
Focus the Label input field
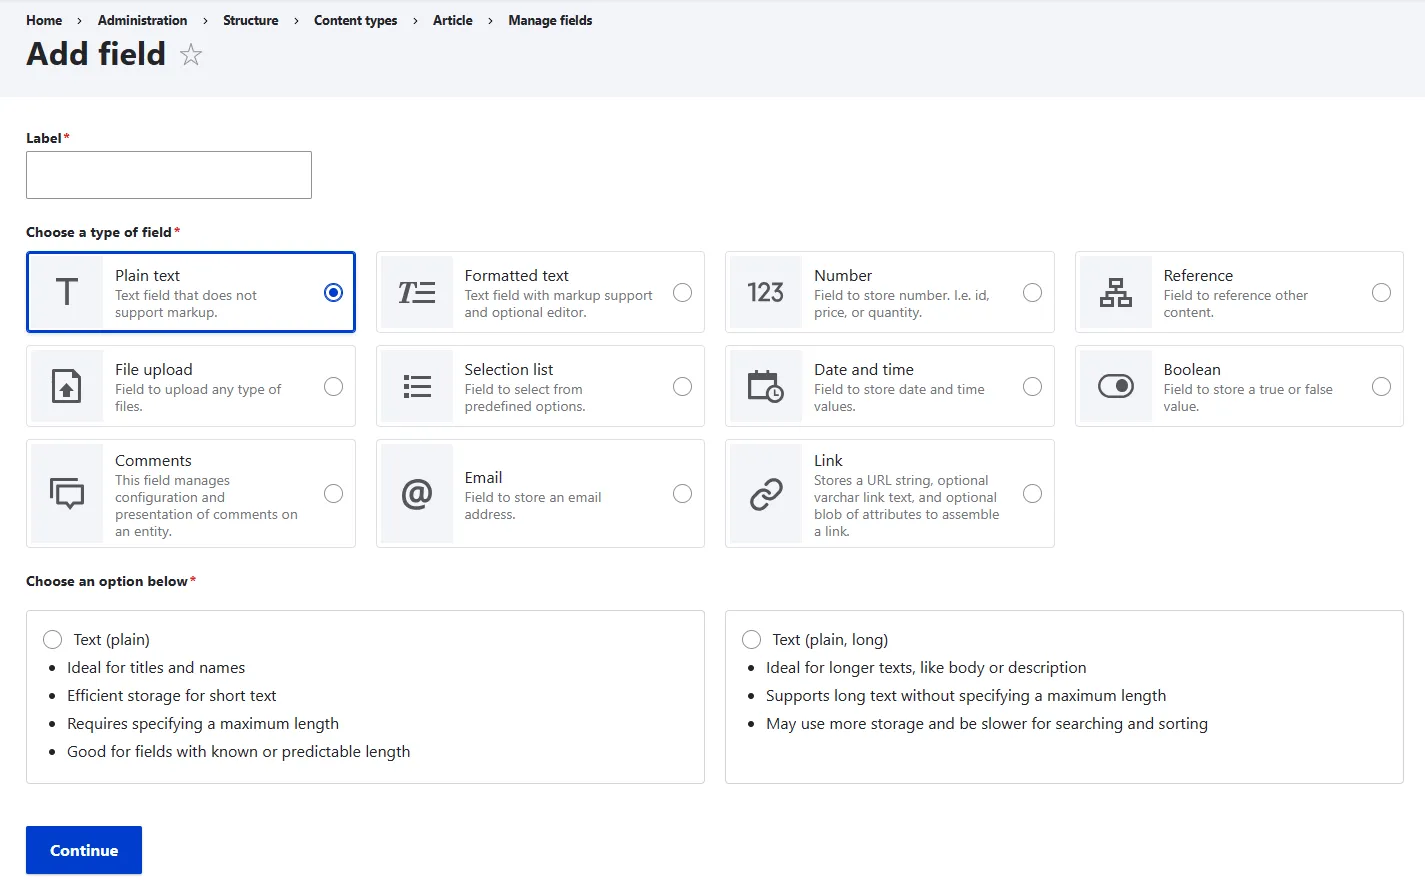169,175
